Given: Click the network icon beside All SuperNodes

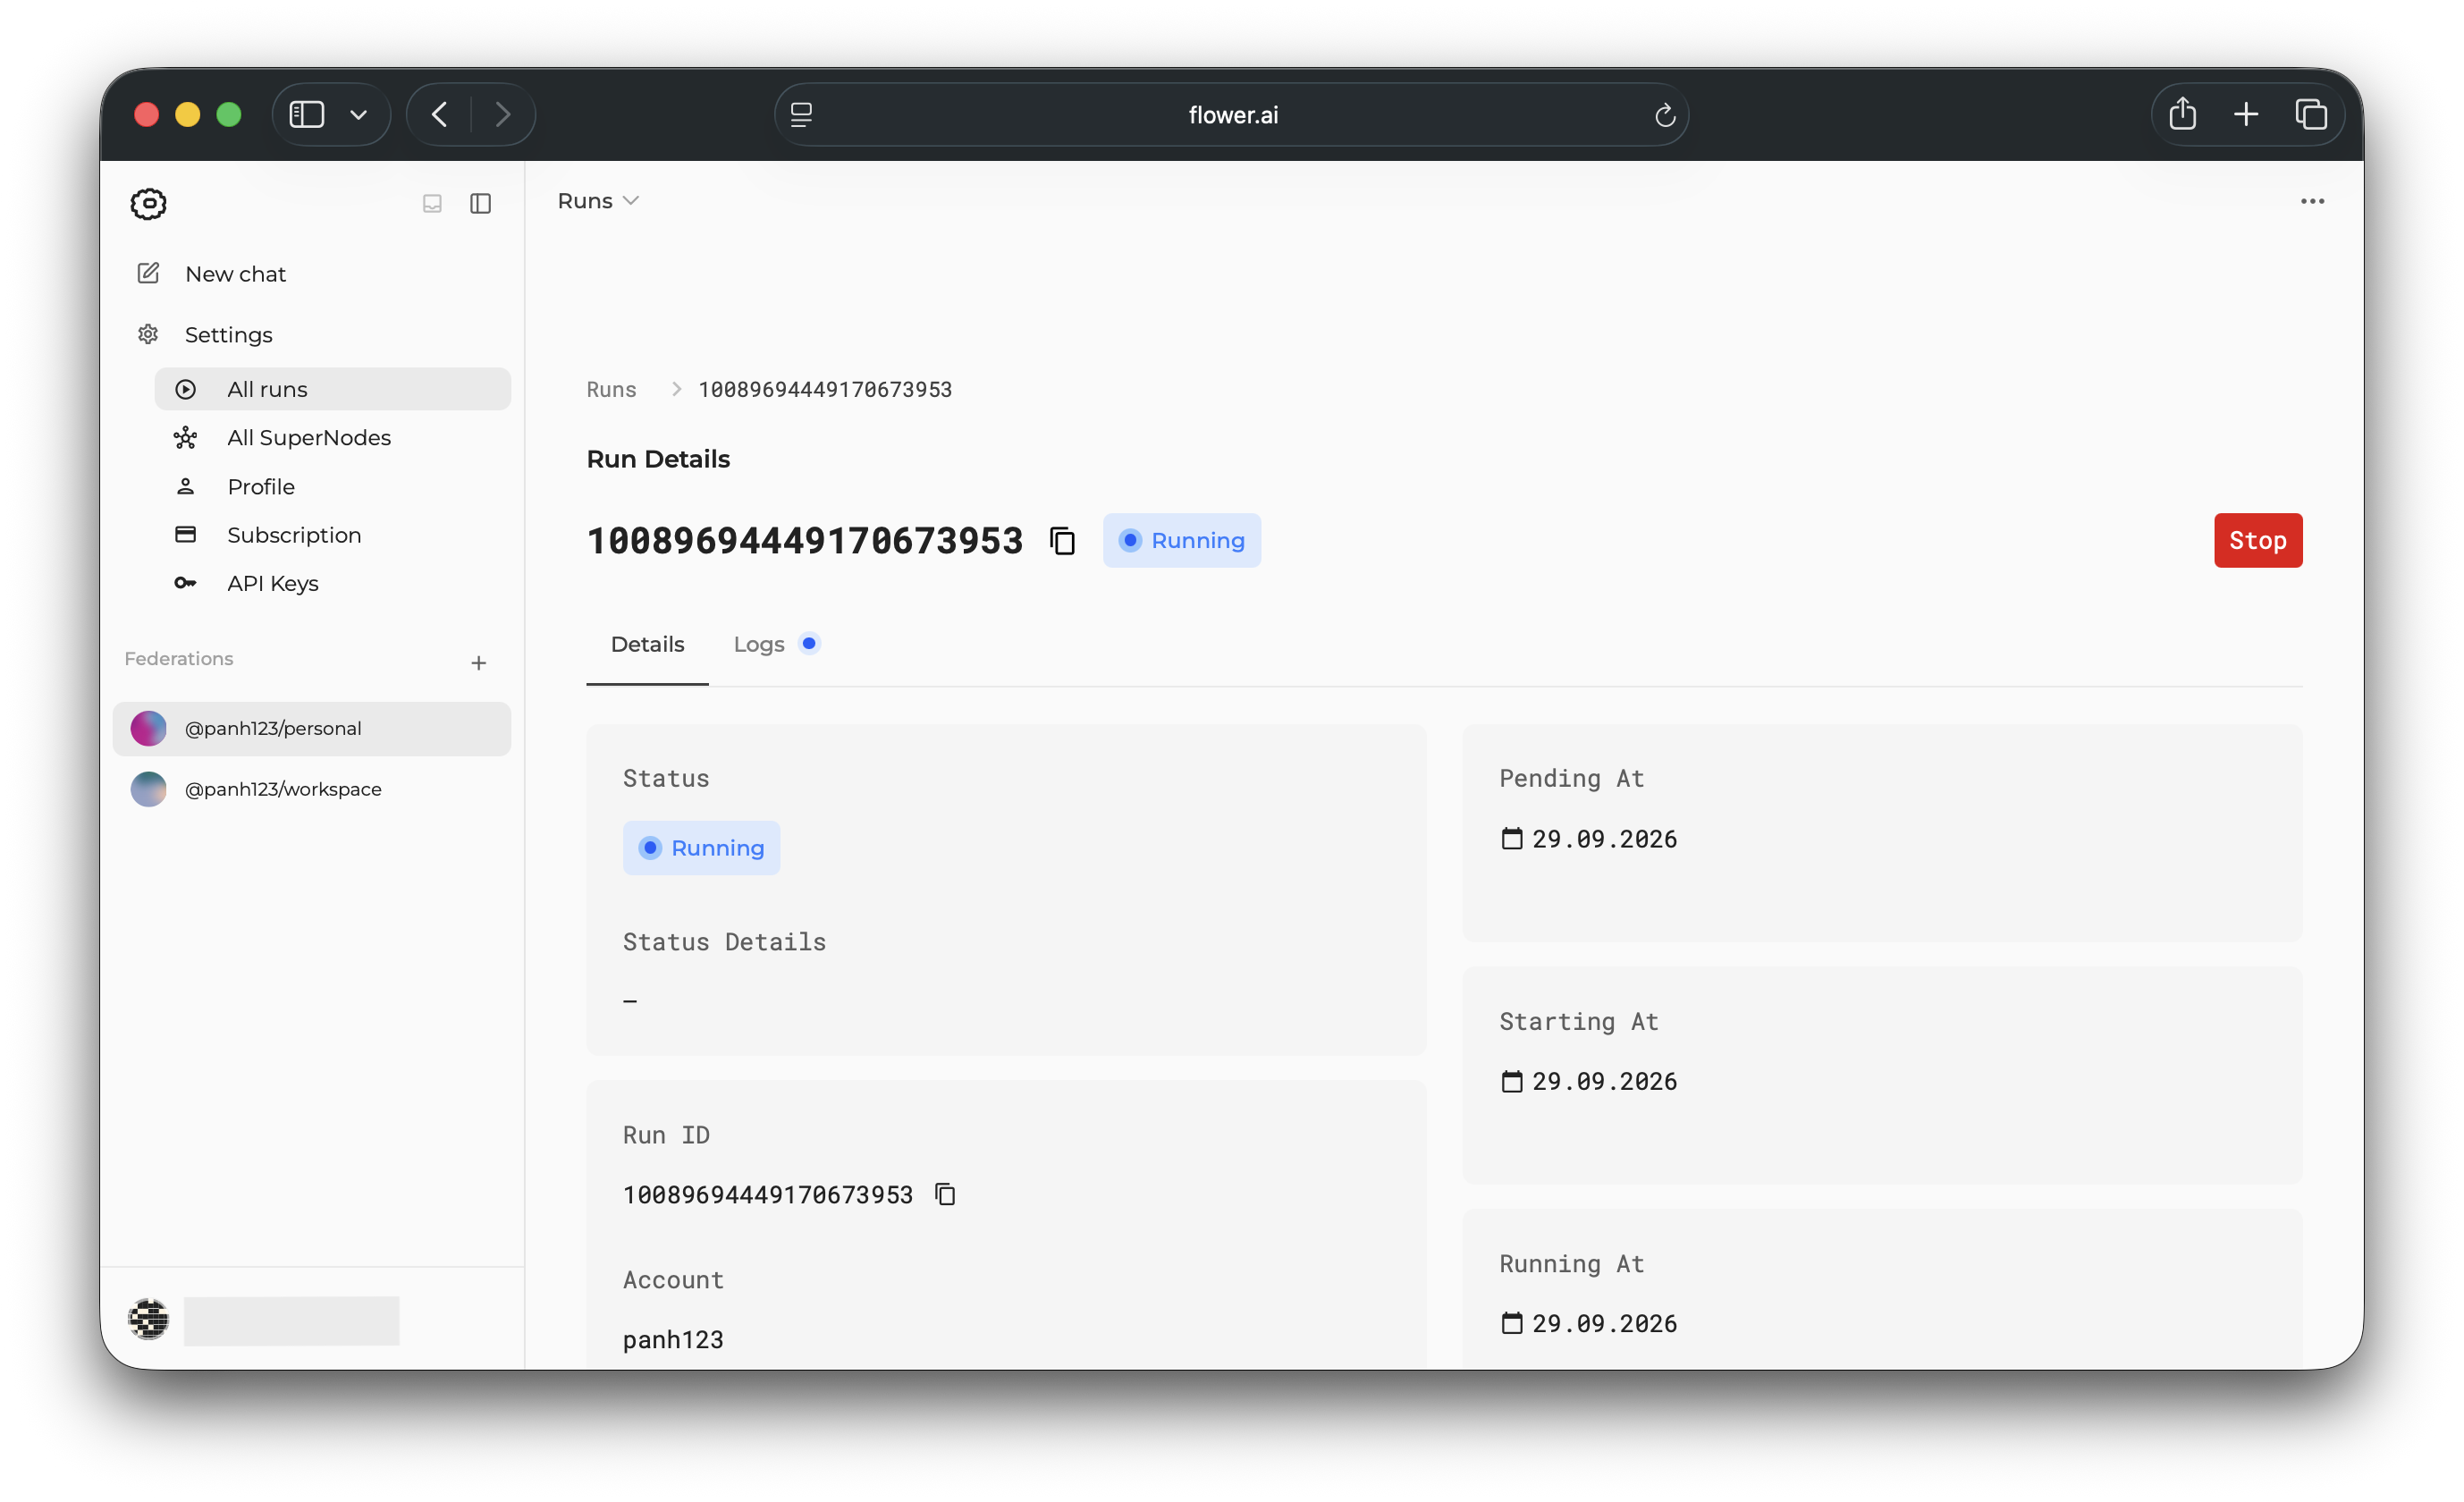Looking at the screenshot, I should click(x=185, y=437).
